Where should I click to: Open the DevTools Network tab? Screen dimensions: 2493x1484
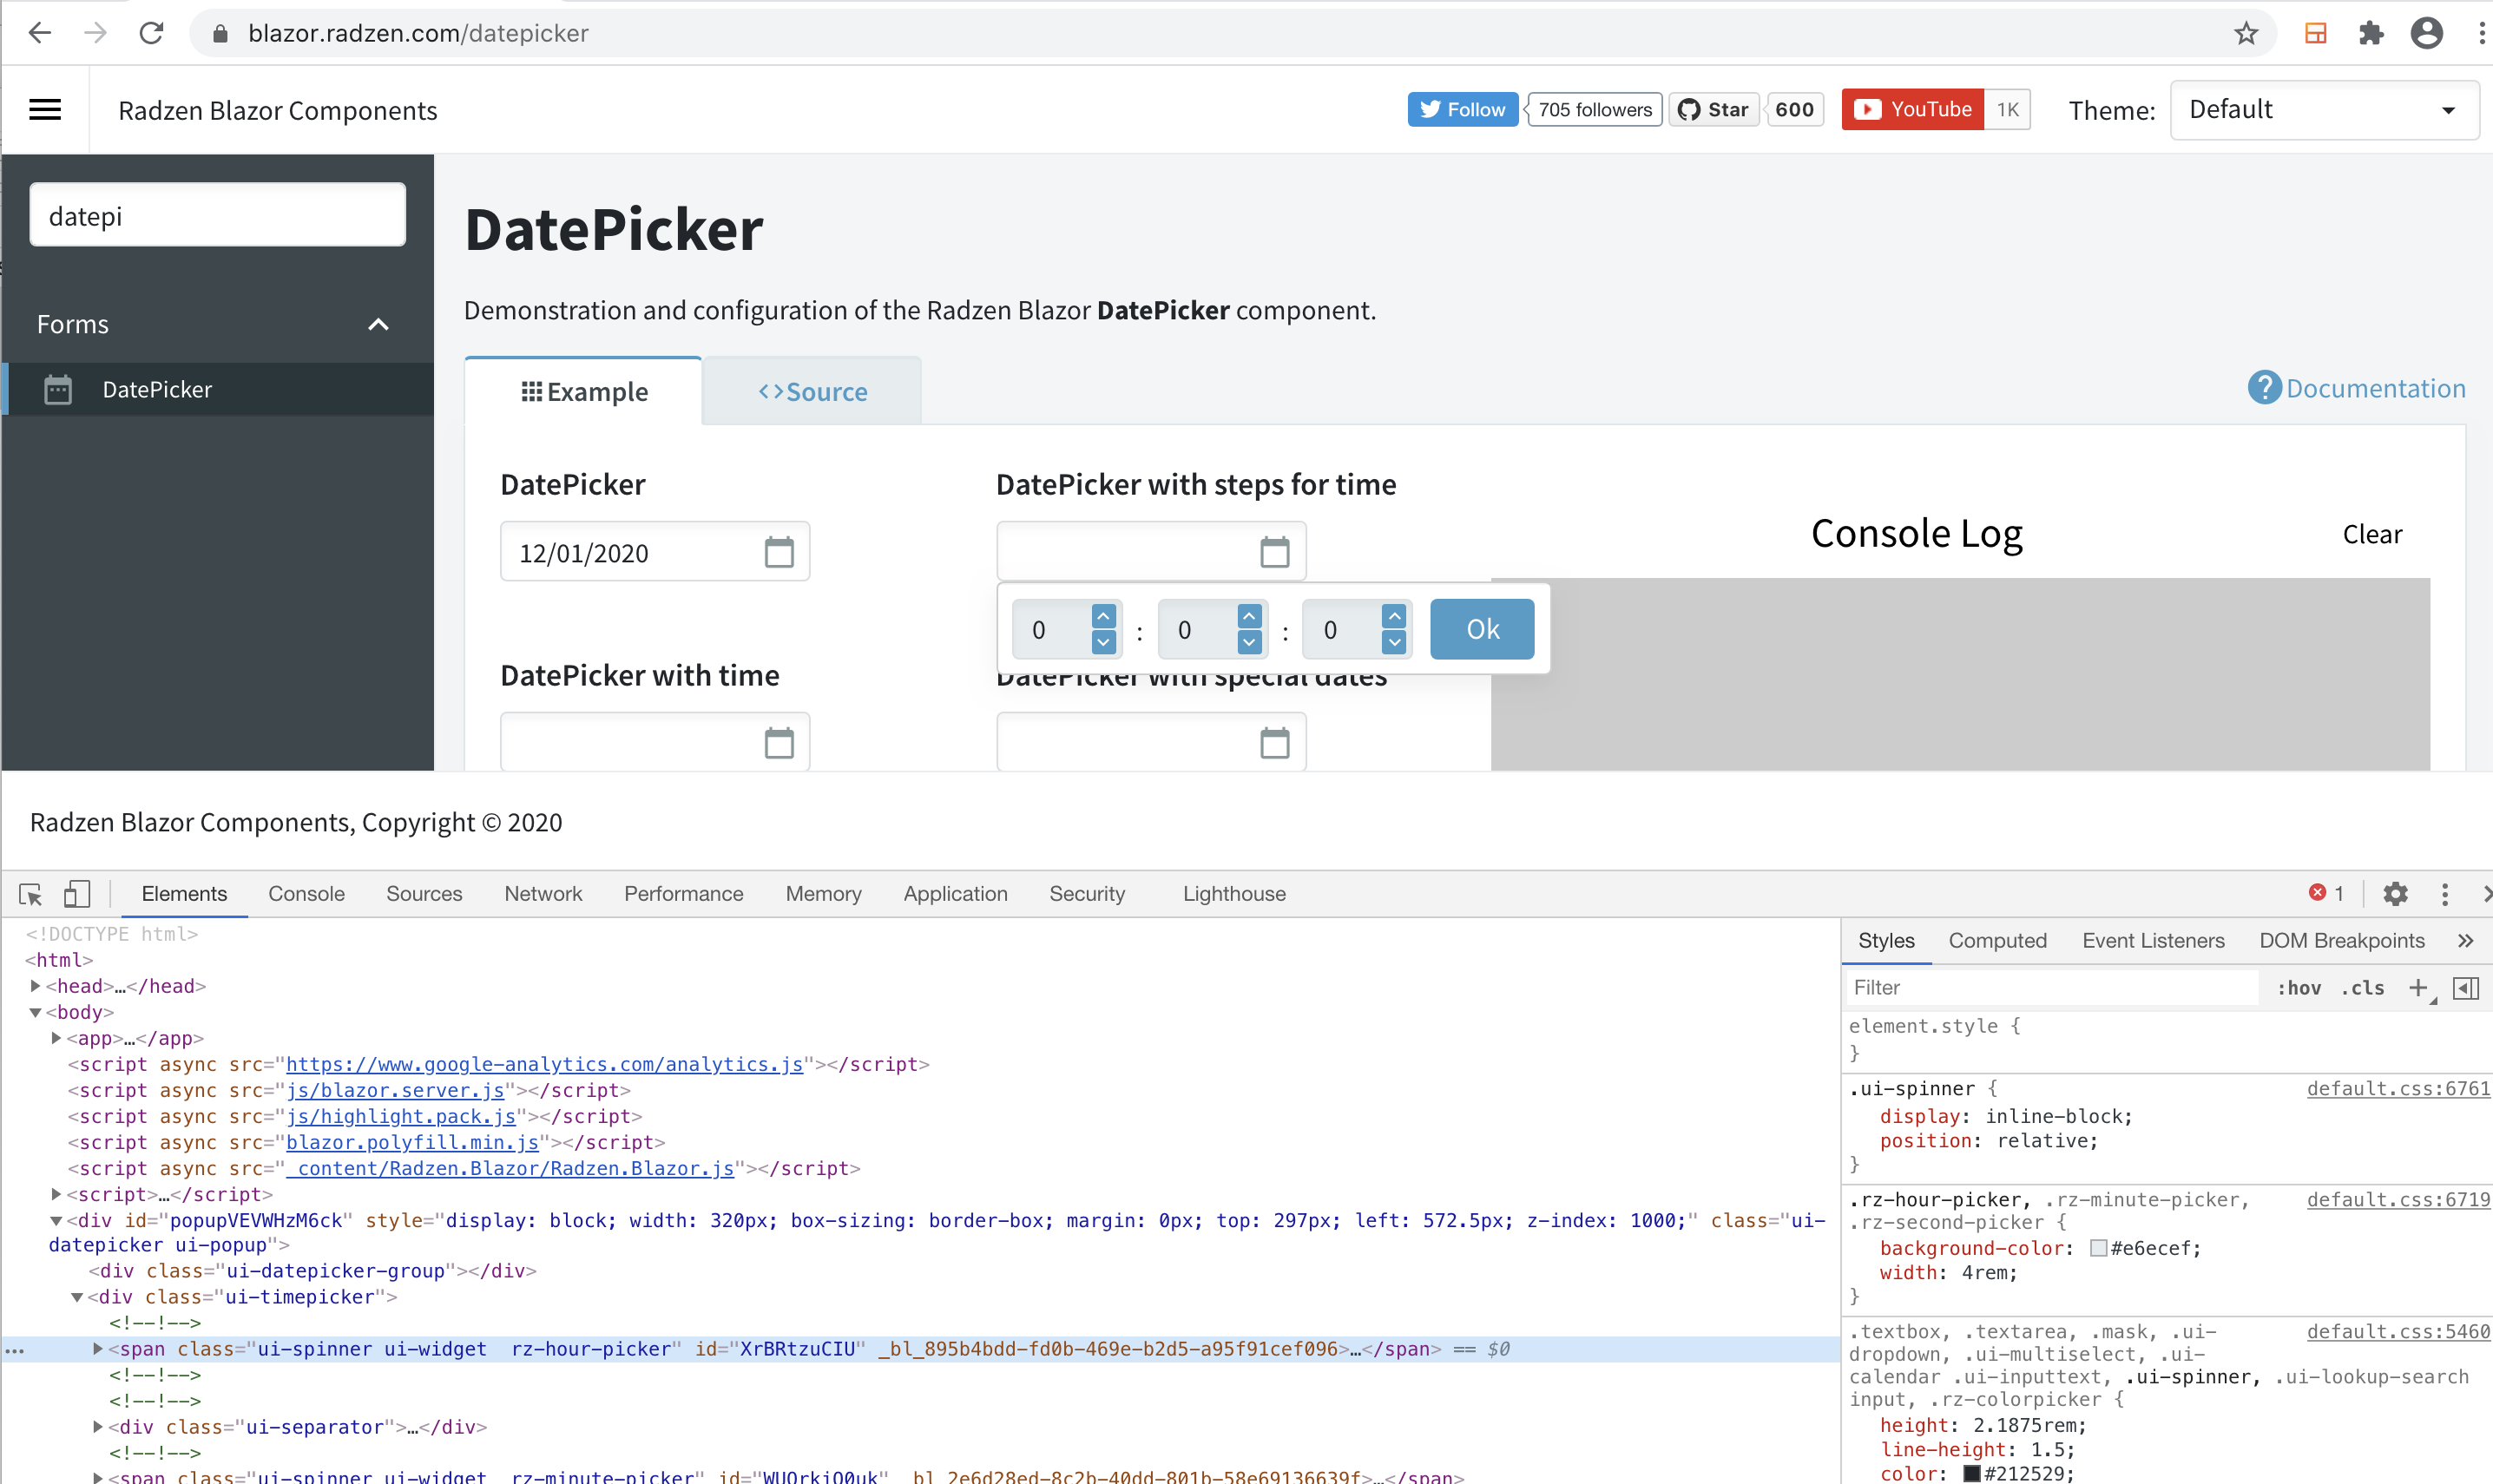[543, 894]
